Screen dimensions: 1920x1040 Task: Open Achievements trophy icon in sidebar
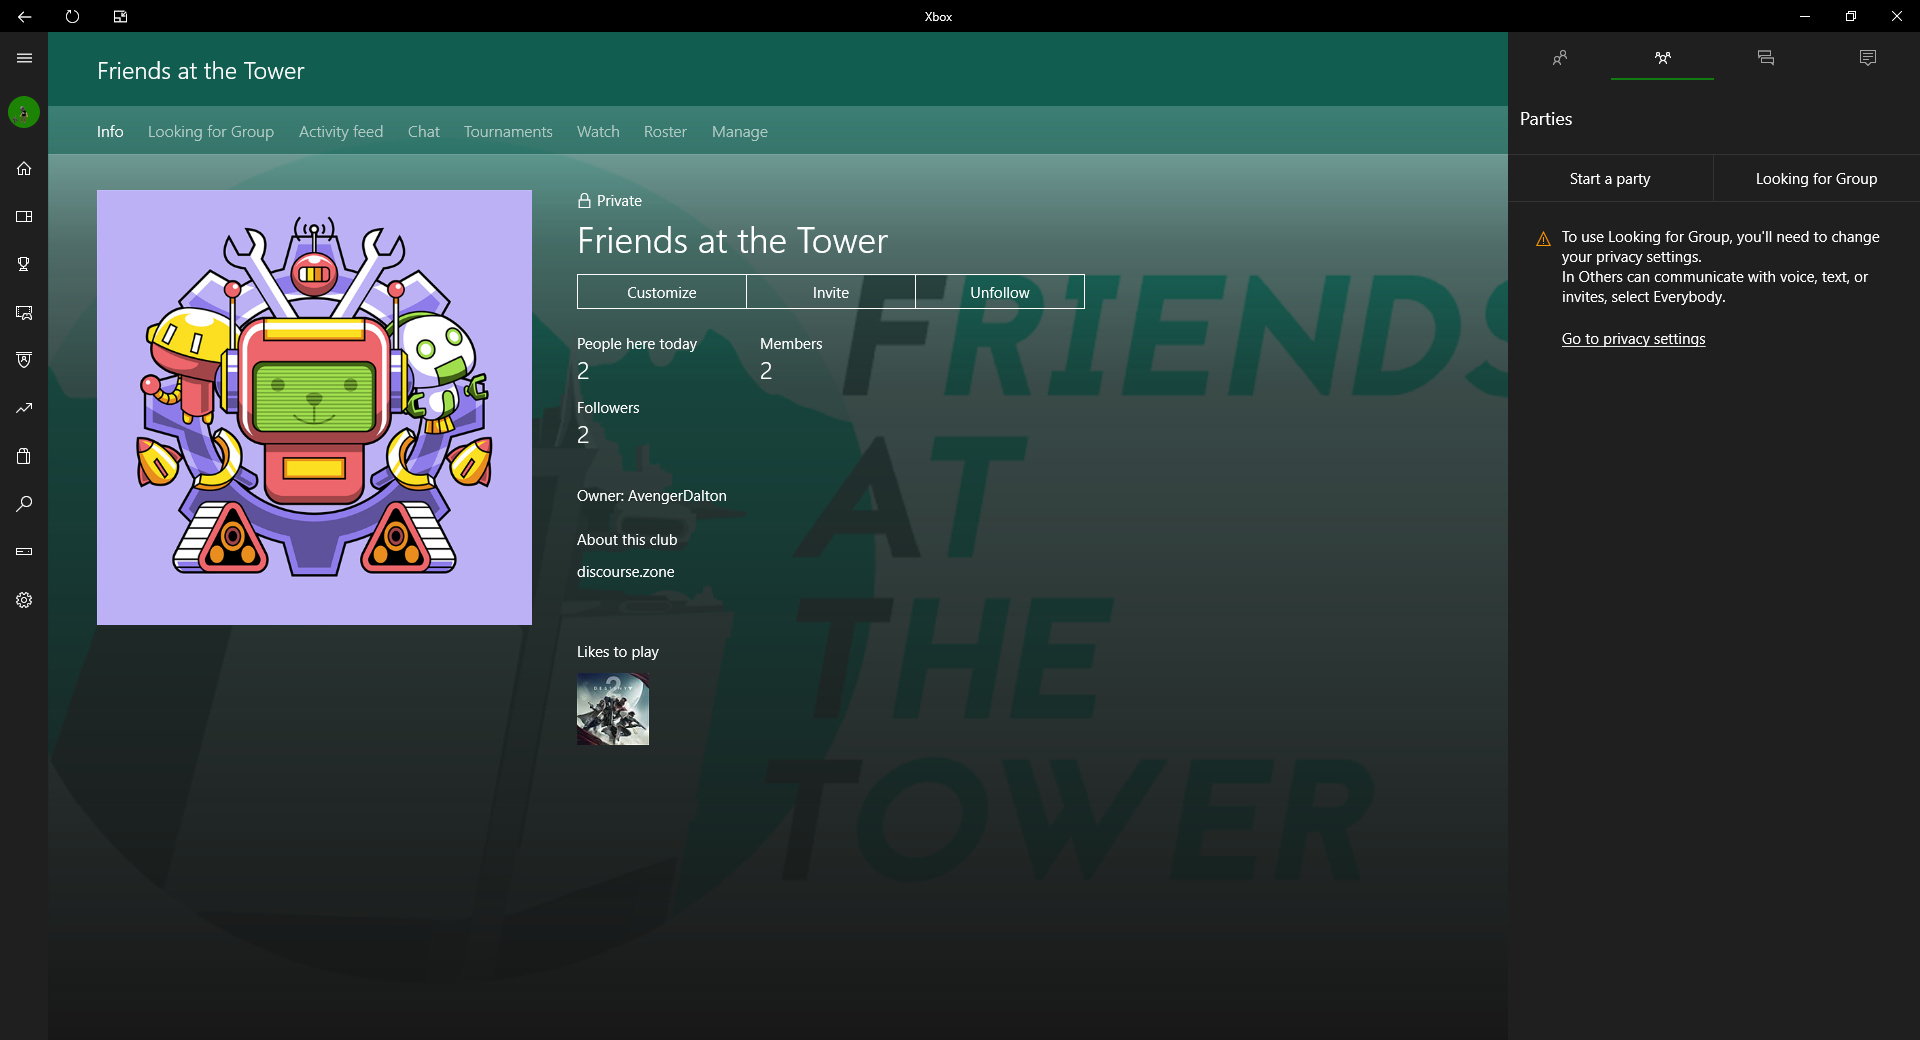(24, 264)
